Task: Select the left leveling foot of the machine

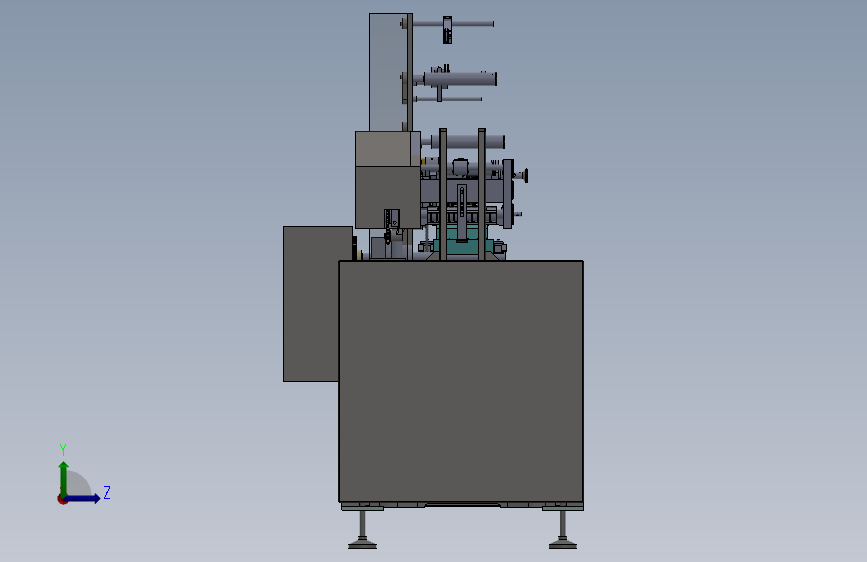Action: click(x=362, y=529)
